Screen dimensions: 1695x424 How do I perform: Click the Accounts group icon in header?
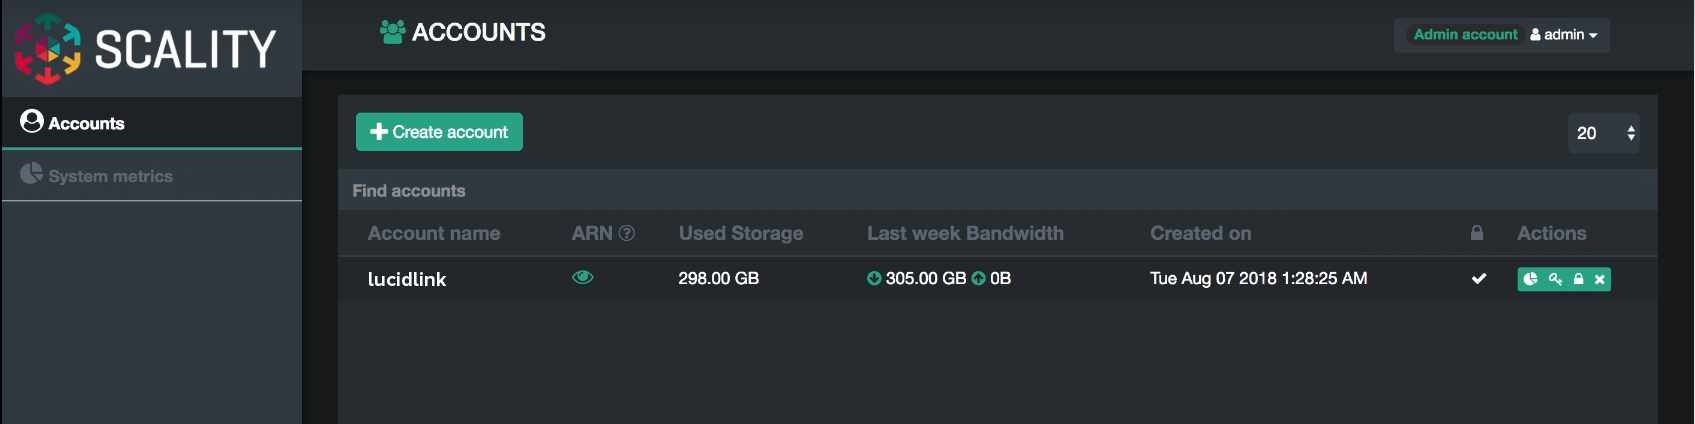[392, 32]
